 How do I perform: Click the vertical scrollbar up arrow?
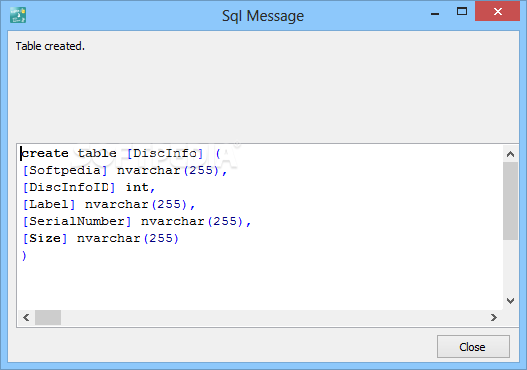510,154
